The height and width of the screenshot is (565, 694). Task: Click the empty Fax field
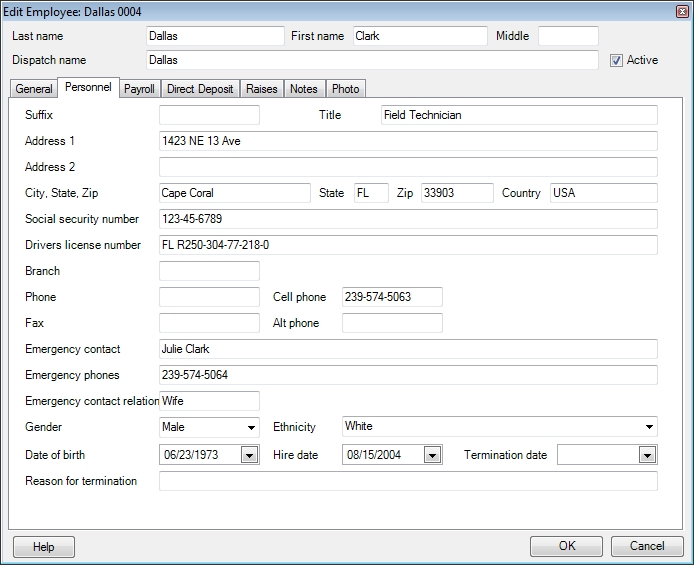(x=209, y=323)
